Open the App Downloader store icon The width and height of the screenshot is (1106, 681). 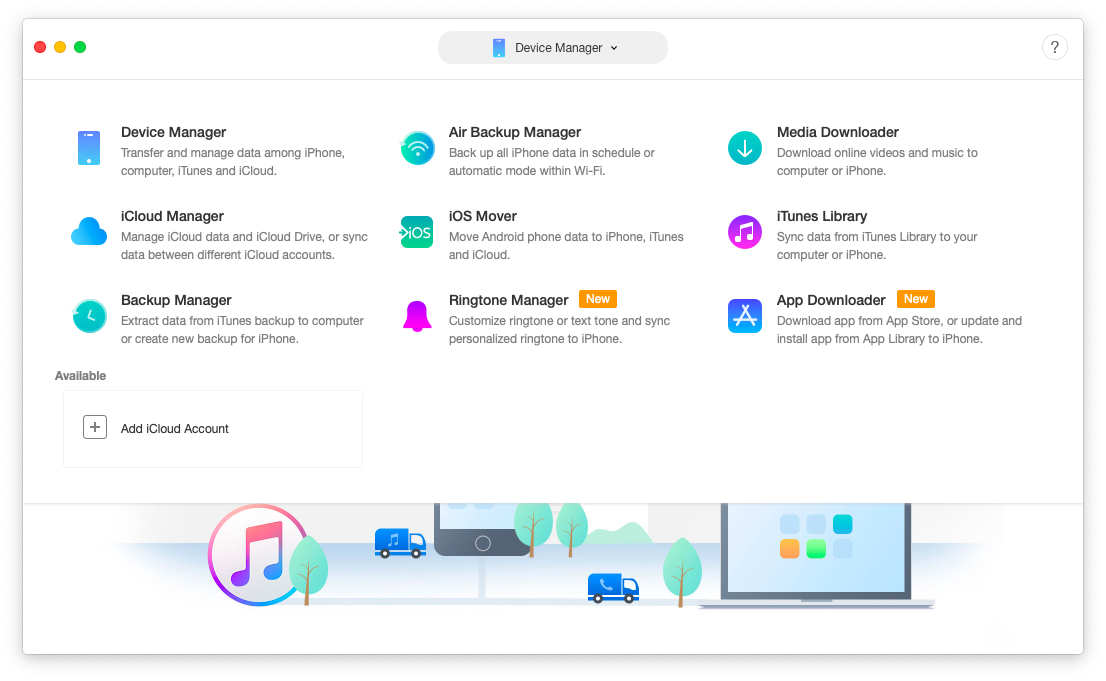745,316
